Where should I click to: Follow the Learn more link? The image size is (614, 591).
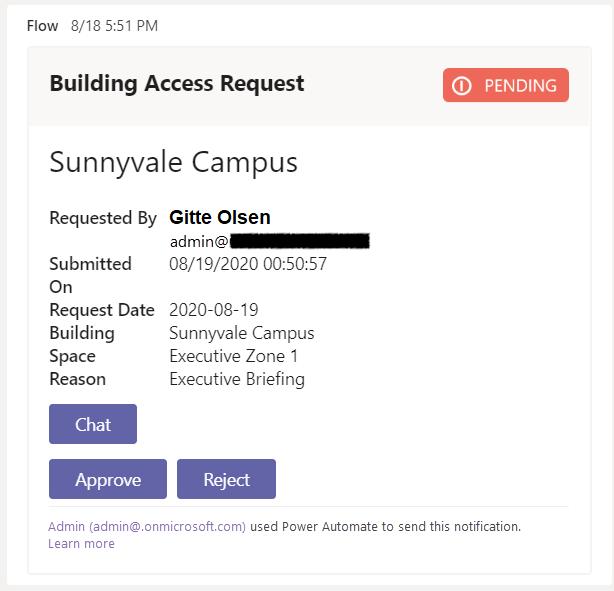pos(81,544)
